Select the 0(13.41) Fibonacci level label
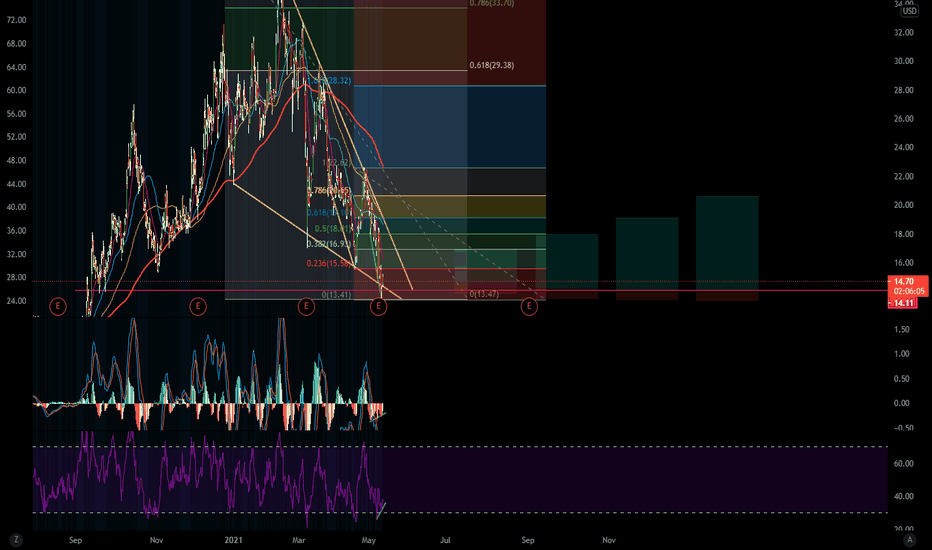The width and height of the screenshot is (932, 550). [x=336, y=294]
